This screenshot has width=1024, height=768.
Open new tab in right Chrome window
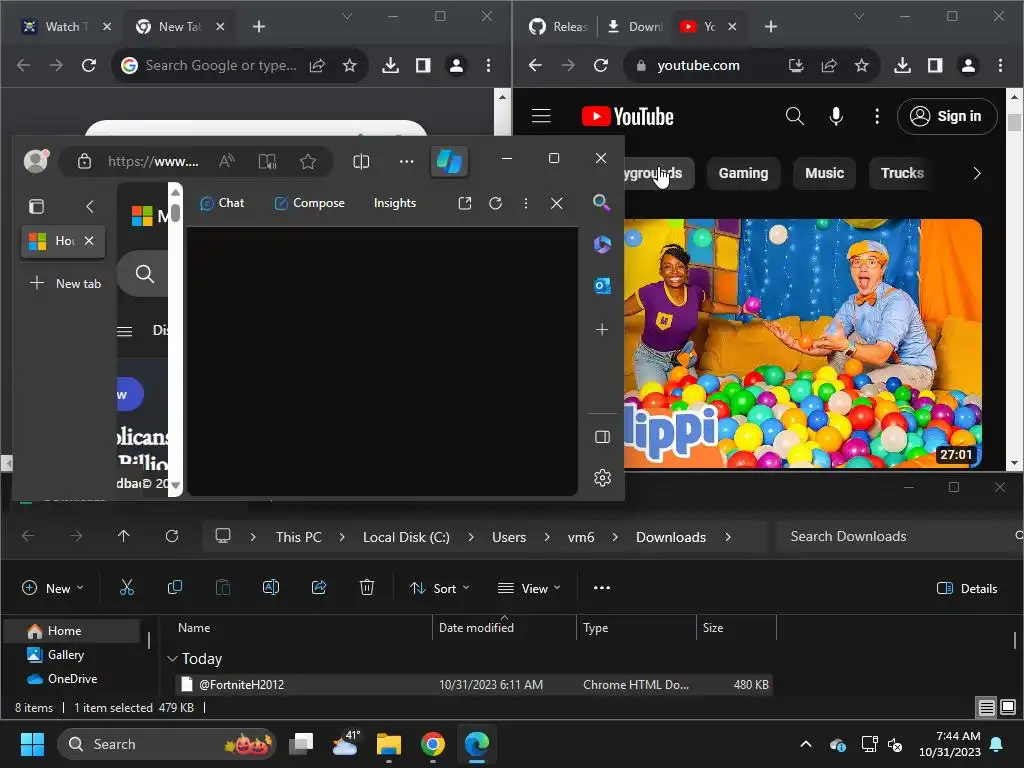(x=771, y=27)
